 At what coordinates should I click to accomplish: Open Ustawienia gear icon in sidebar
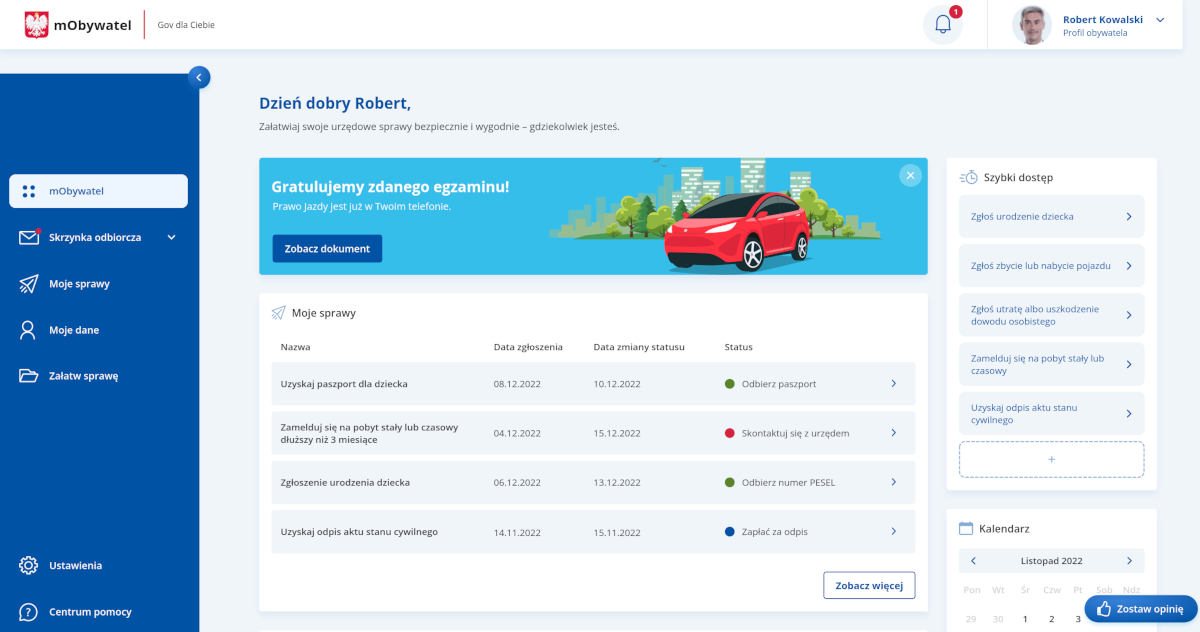coord(29,565)
